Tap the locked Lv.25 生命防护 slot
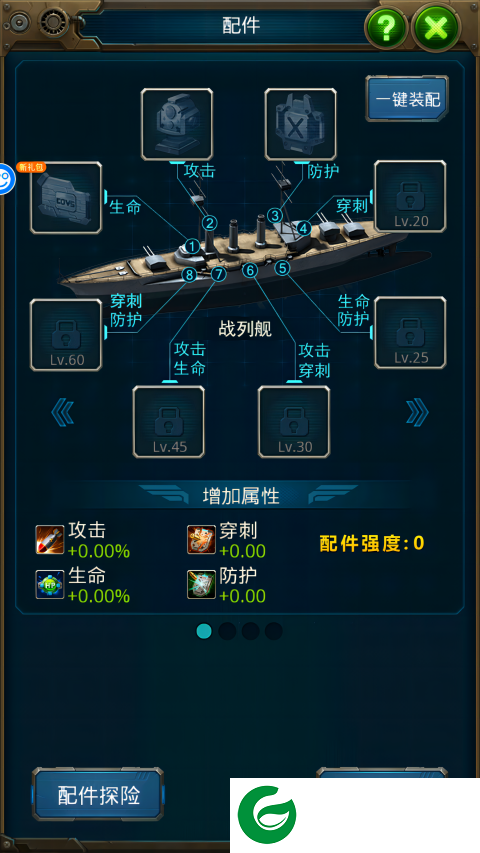 click(410, 333)
